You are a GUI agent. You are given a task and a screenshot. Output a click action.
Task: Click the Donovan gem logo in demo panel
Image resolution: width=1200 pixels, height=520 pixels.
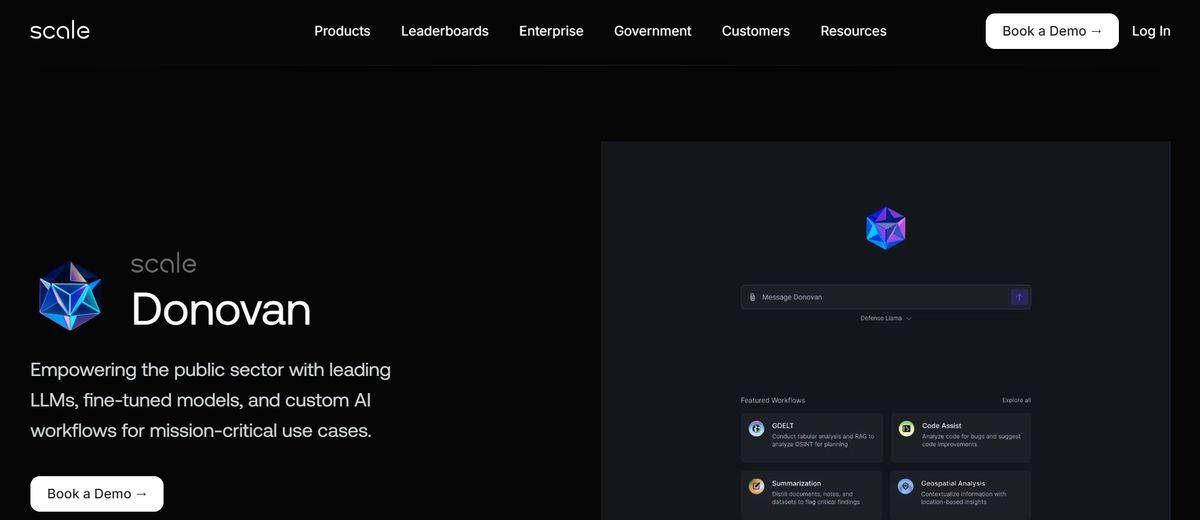[x=885, y=228]
